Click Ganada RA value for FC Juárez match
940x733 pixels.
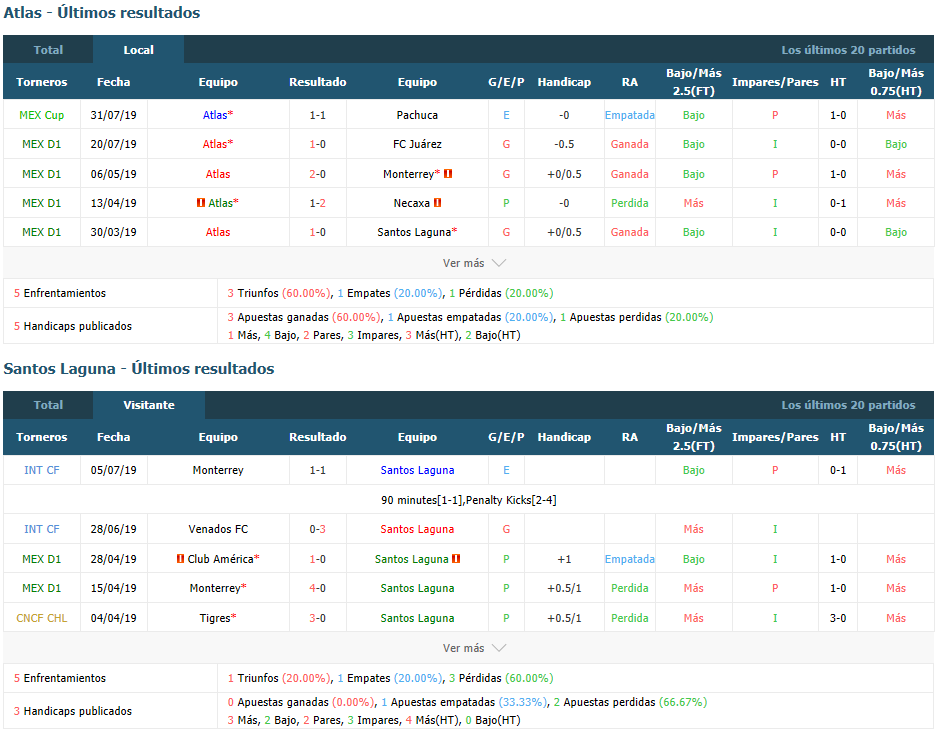coord(629,144)
